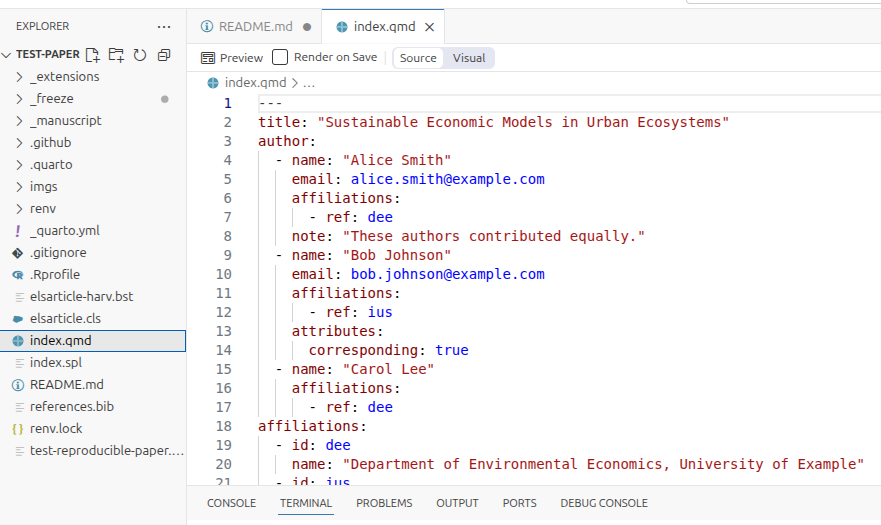The height and width of the screenshot is (525, 881).
Task: Switch editor to Source mode
Action: click(x=418, y=58)
